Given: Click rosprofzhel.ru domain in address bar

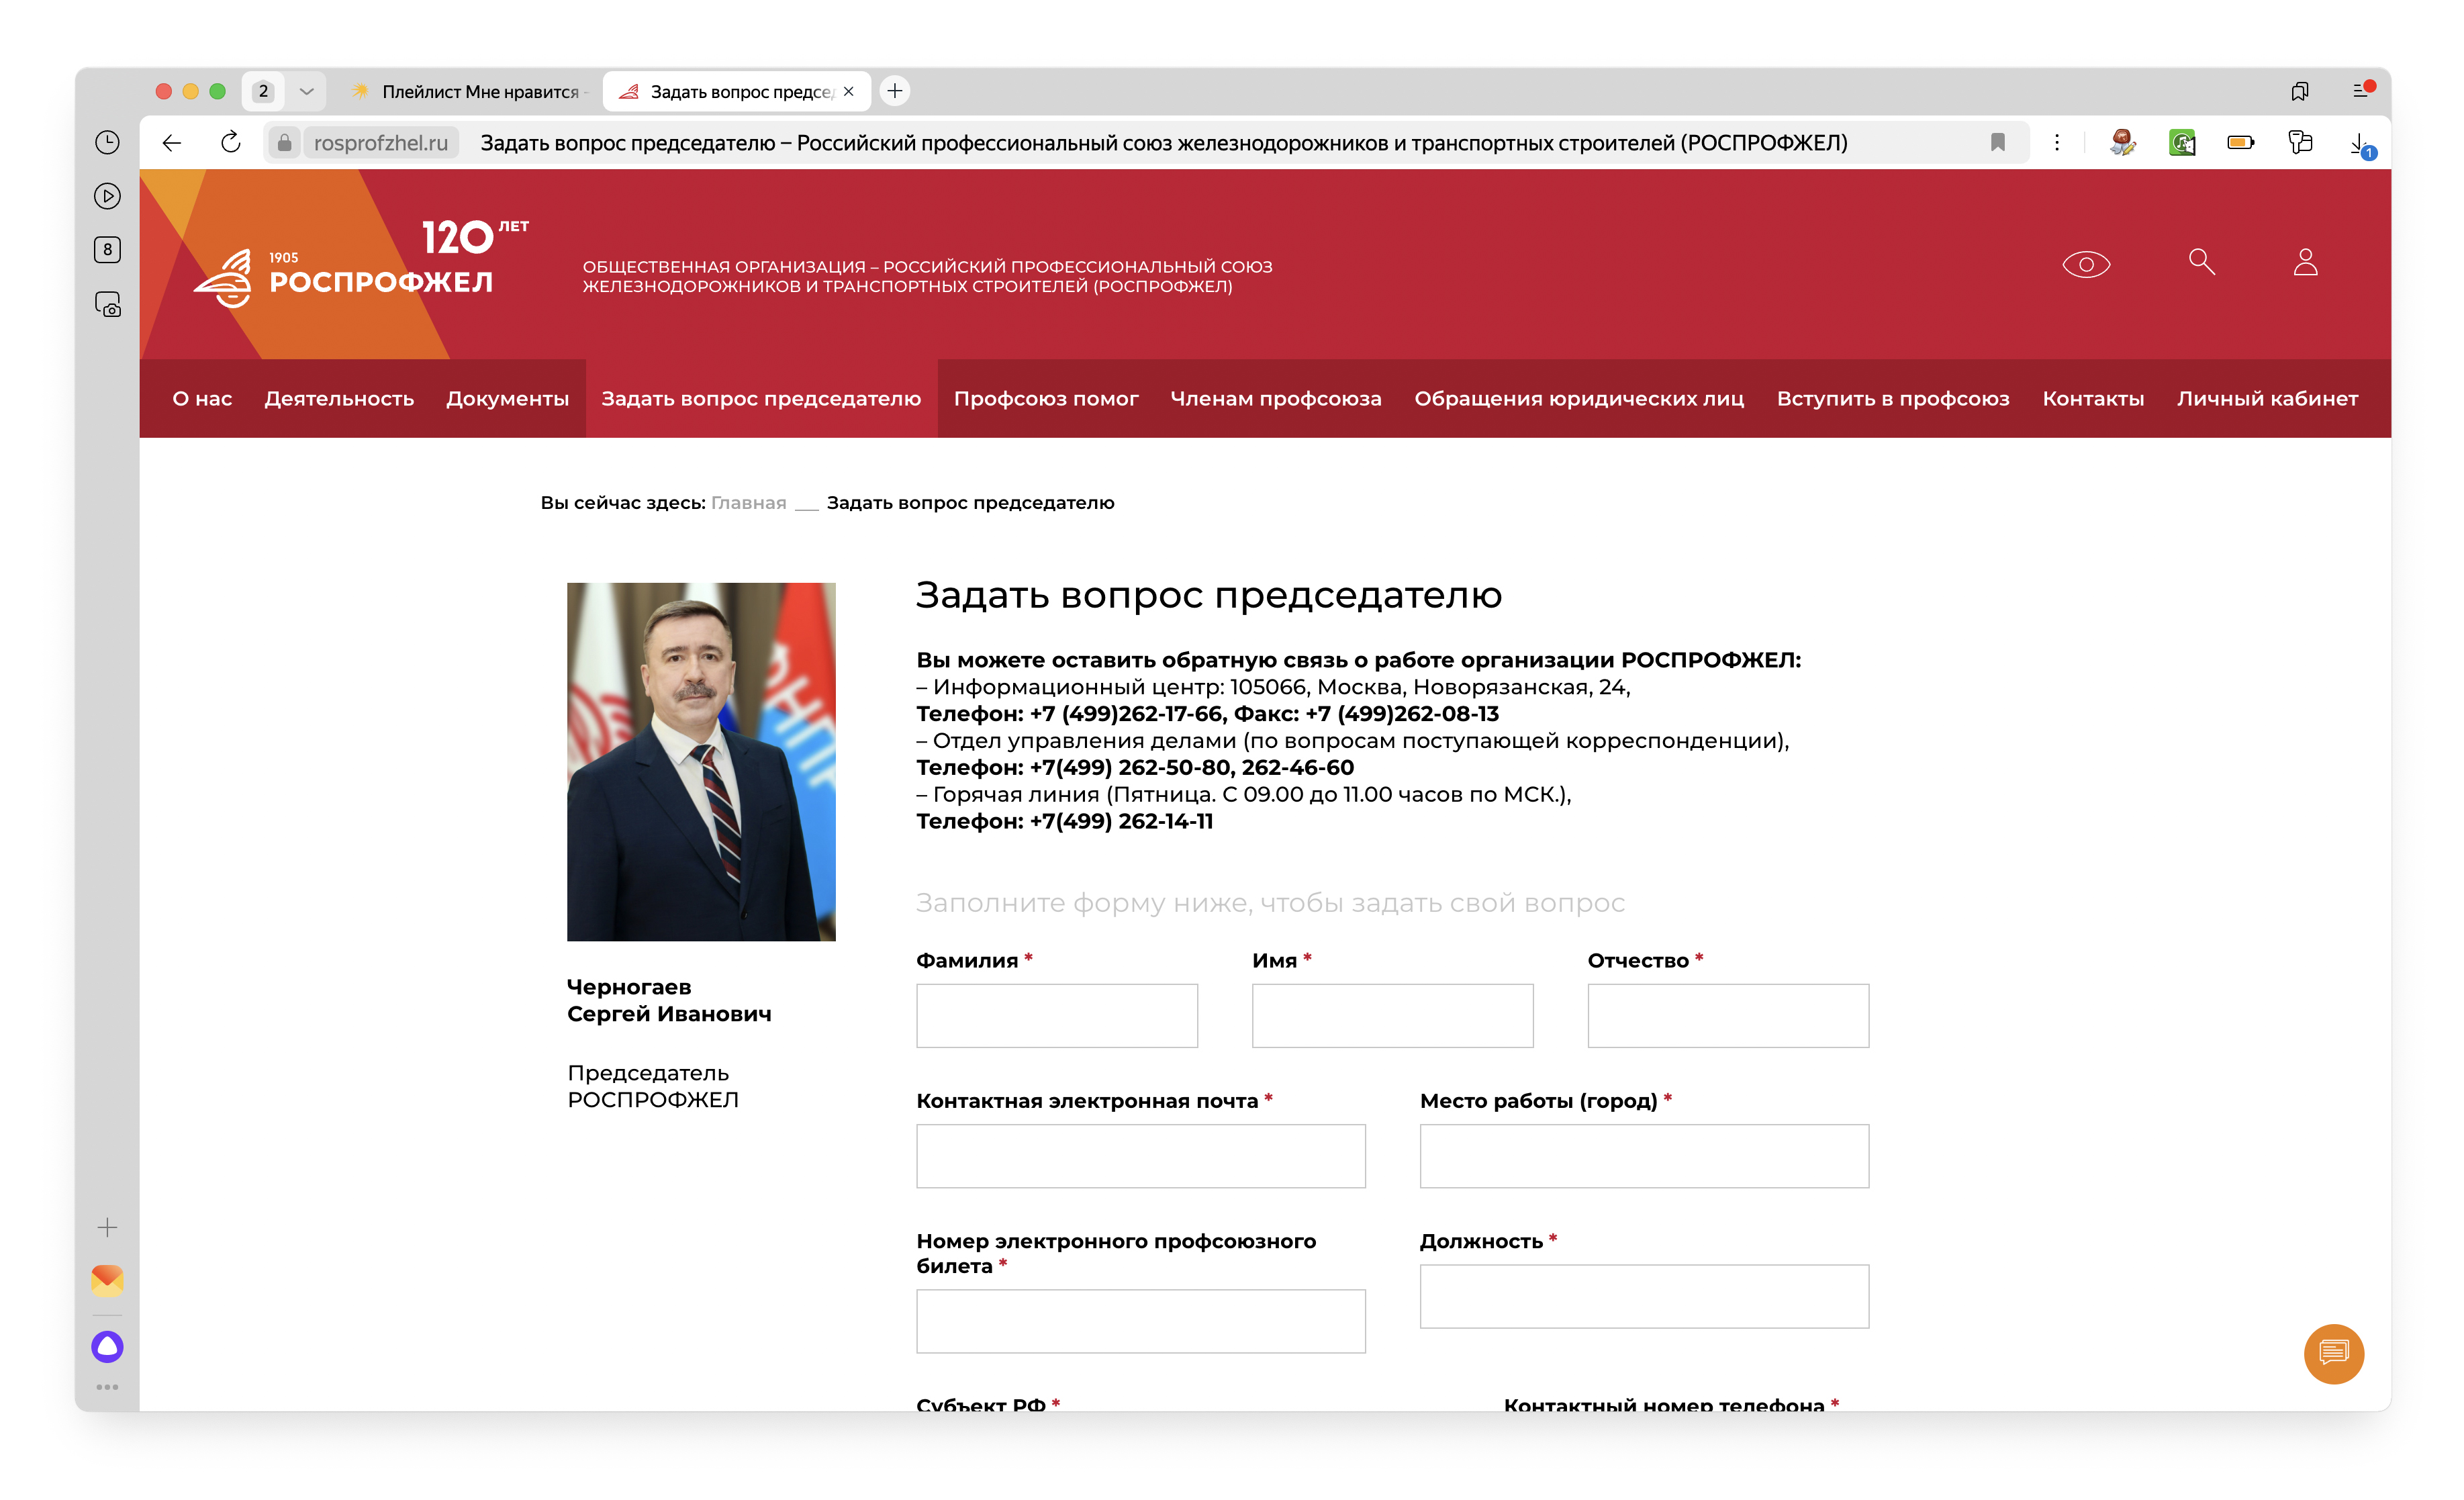Looking at the screenshot, I should point(380,143).
